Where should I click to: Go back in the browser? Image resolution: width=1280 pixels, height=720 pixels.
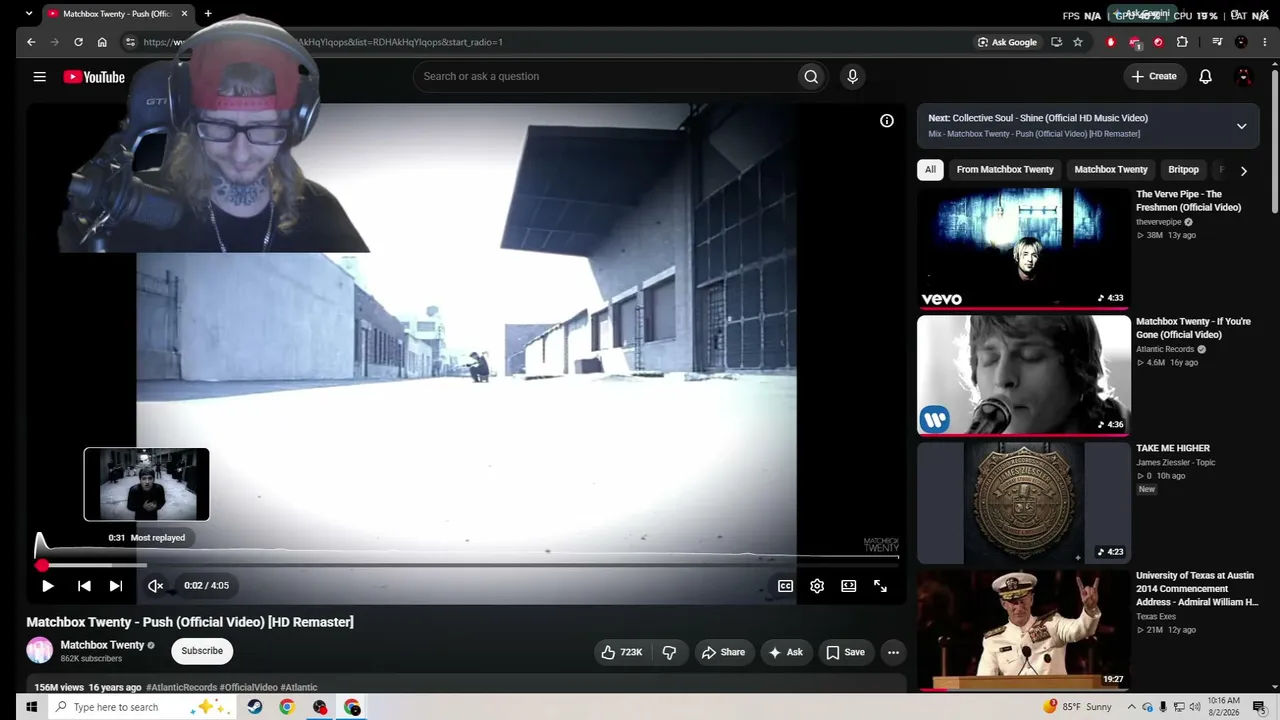click(31, 42)
